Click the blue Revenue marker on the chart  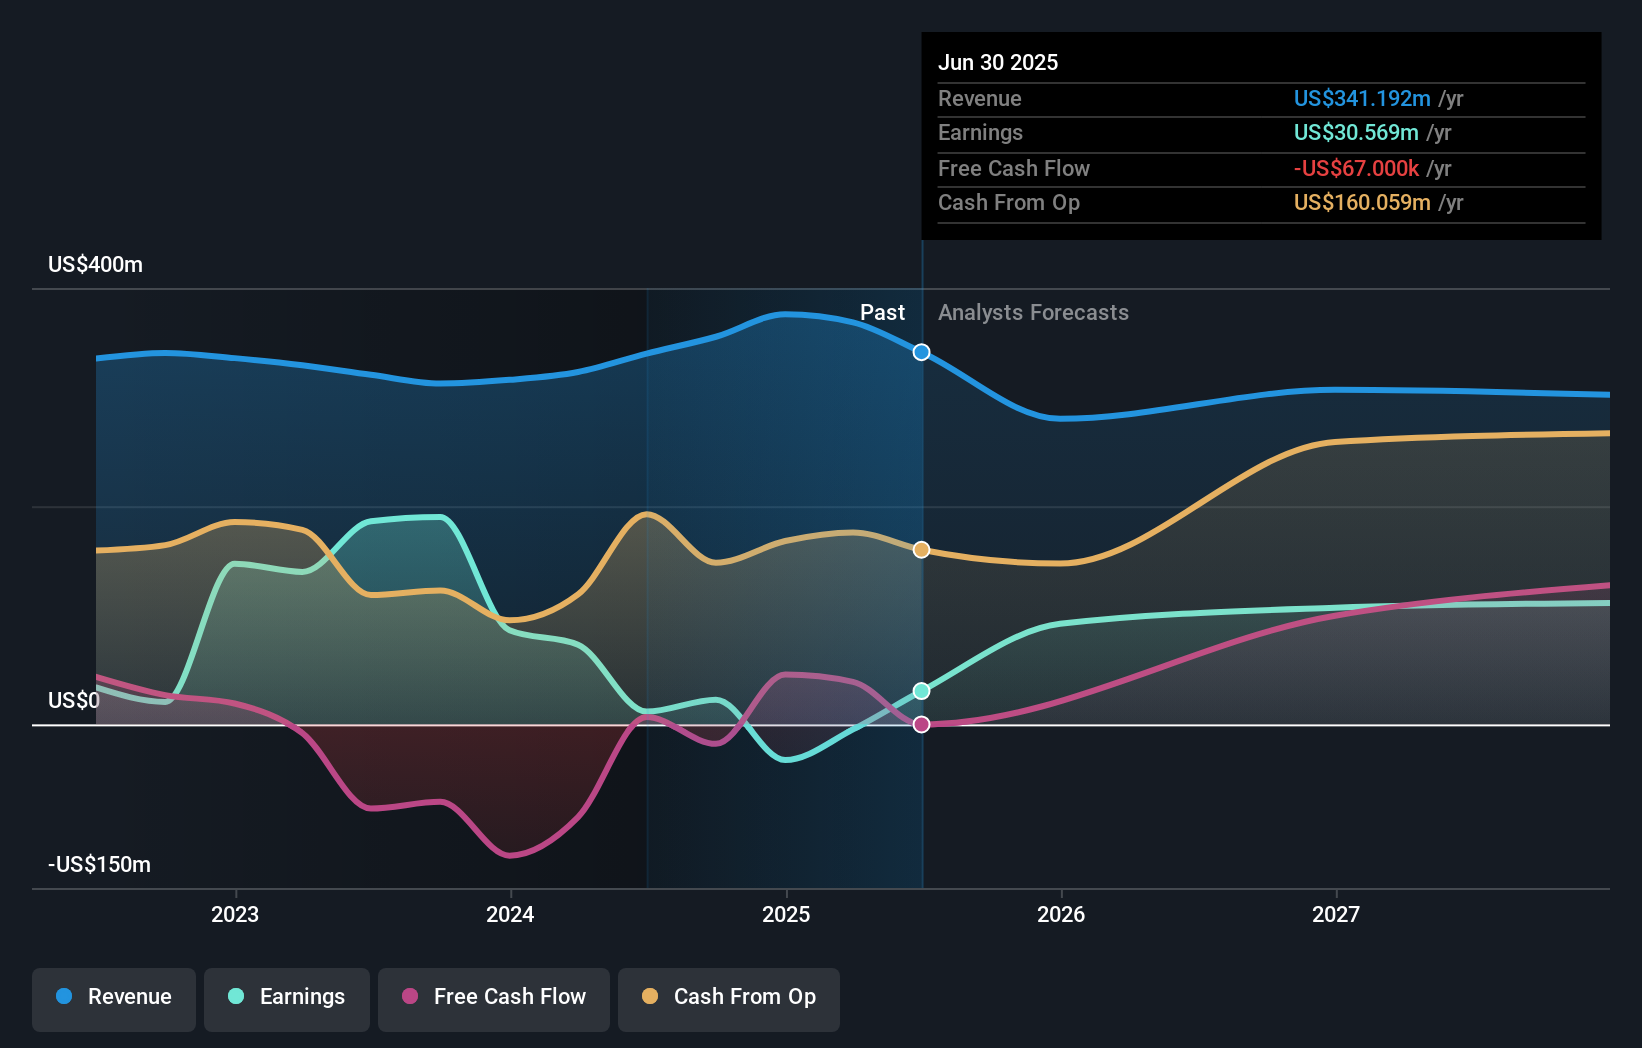(x=921, y=352)
